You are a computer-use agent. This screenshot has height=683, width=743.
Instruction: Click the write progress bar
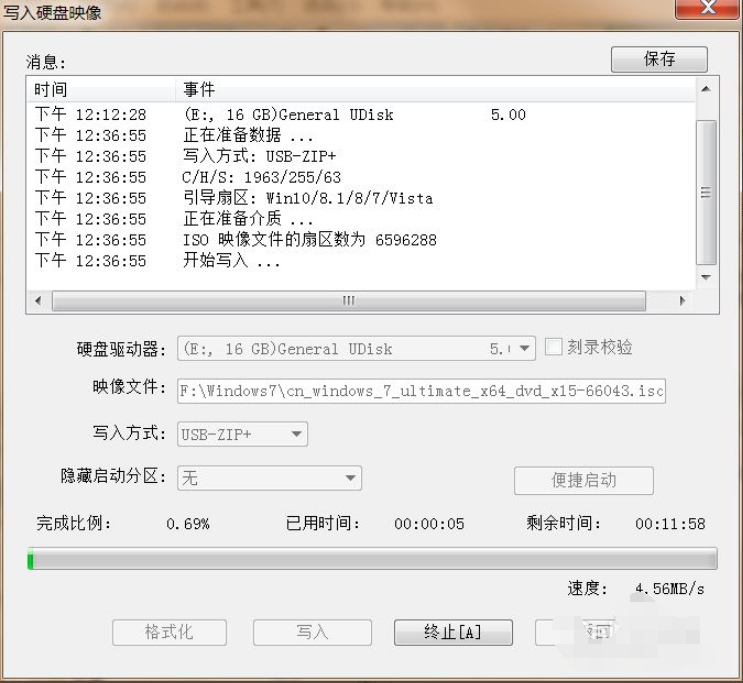[372, 559]
